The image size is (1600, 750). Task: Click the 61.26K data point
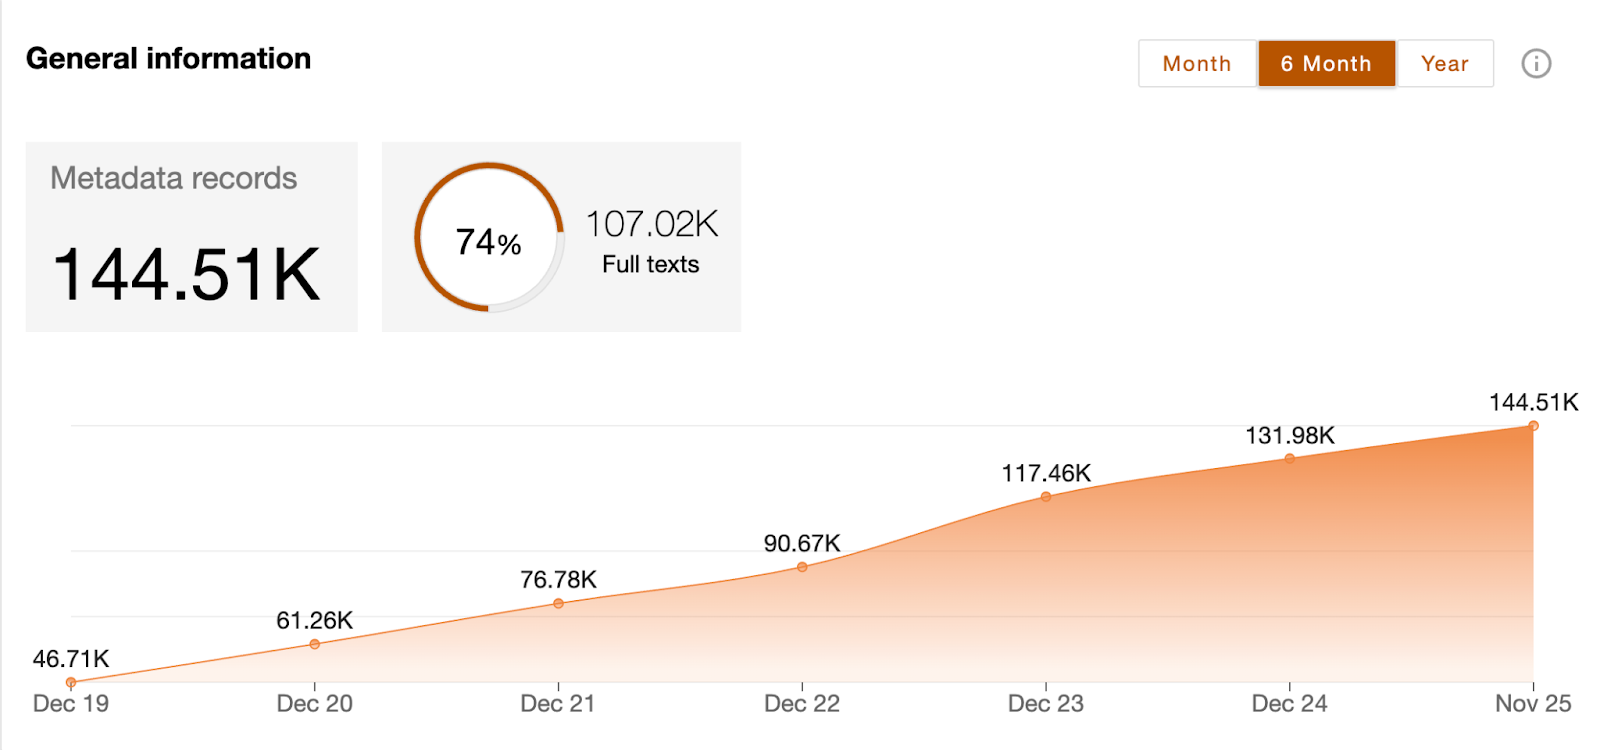coord(315,644)
